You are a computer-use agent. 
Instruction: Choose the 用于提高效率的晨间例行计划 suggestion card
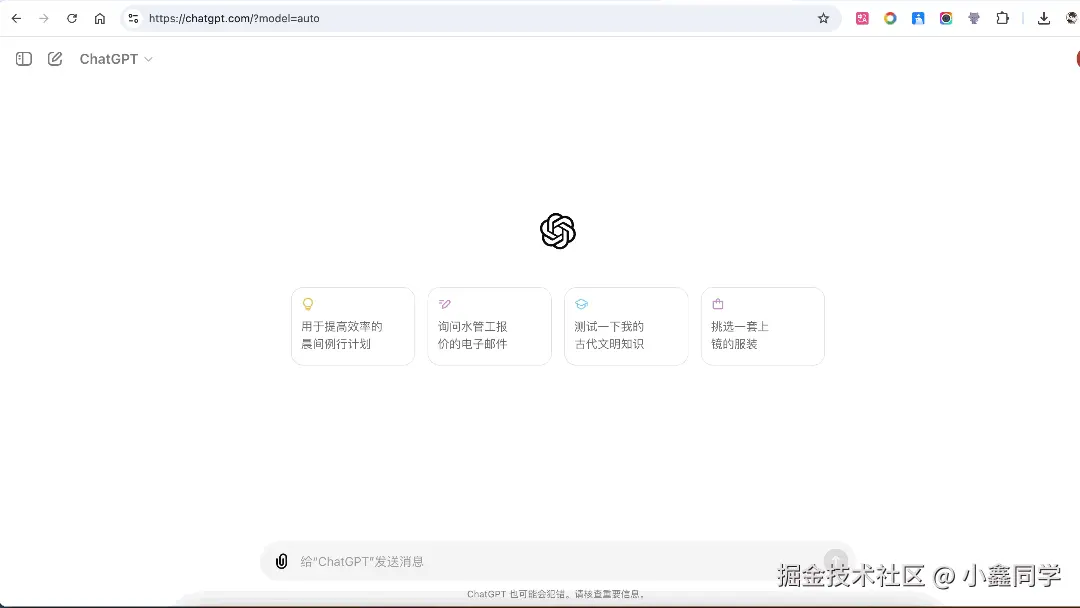353,326
